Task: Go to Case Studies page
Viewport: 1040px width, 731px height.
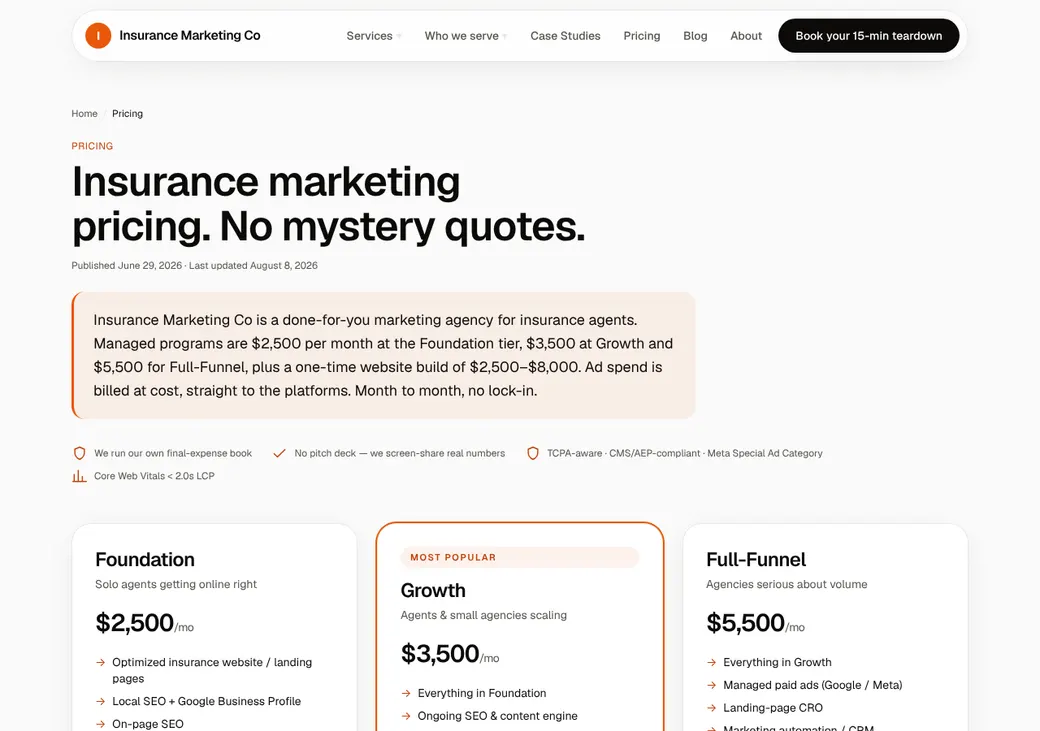Action: 565,36
